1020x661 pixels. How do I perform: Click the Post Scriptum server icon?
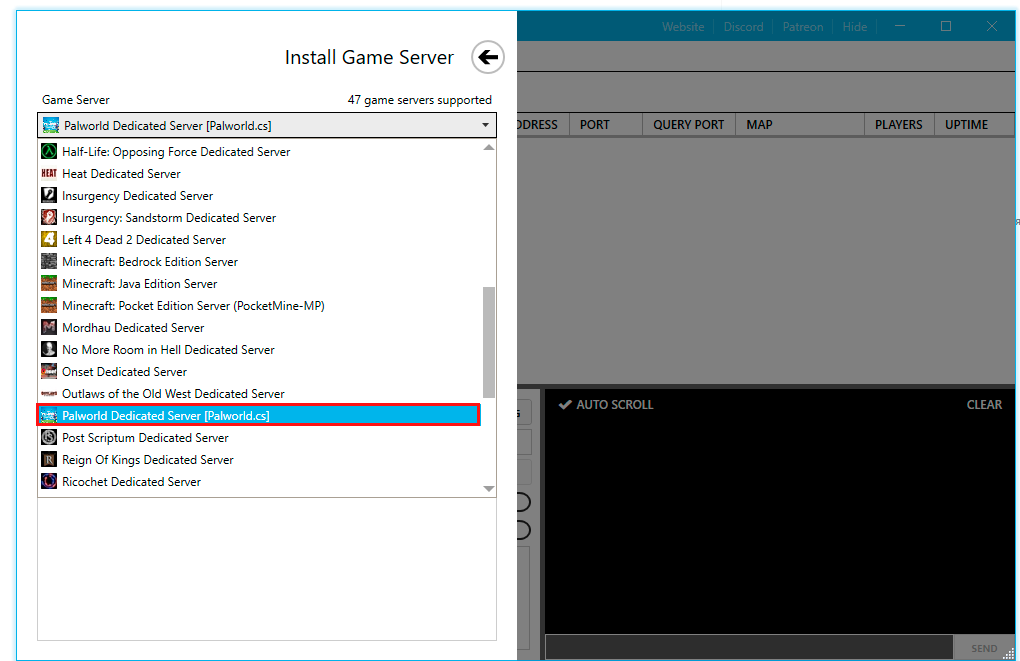[49, 437]
